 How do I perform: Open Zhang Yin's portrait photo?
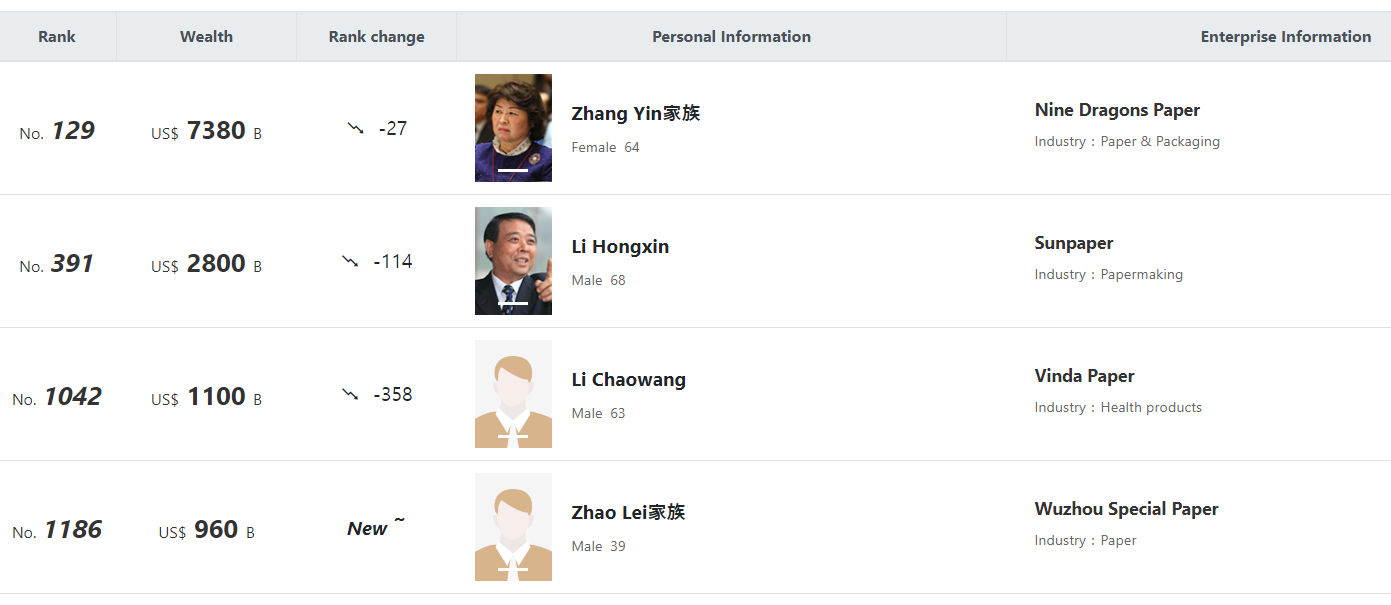pyautogui.click(x=513, y=128)
